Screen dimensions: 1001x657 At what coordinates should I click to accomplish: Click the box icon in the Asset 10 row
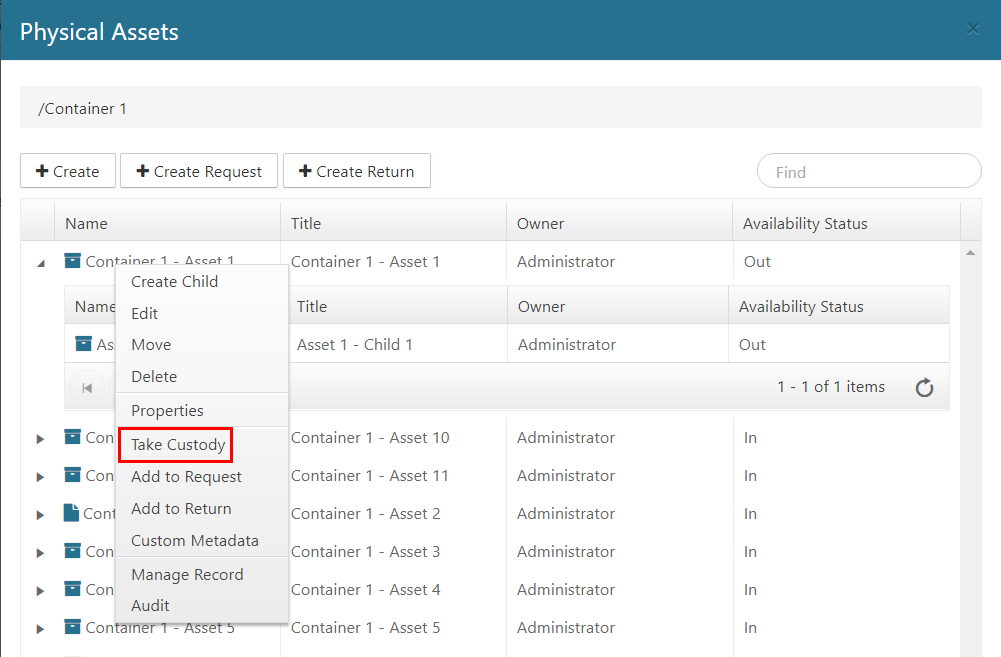tap(73, 437)
